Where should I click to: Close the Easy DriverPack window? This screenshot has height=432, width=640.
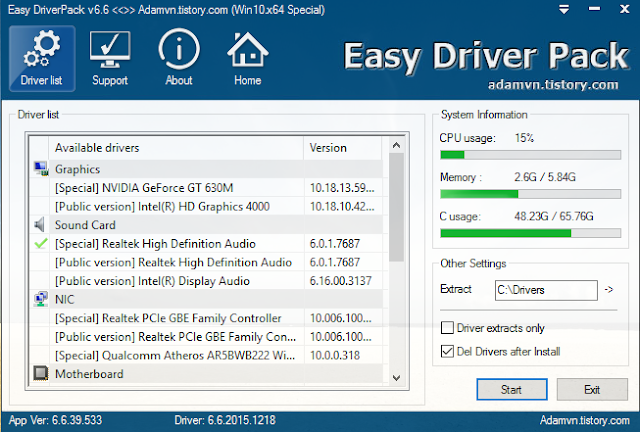click(x=624, y=9)
